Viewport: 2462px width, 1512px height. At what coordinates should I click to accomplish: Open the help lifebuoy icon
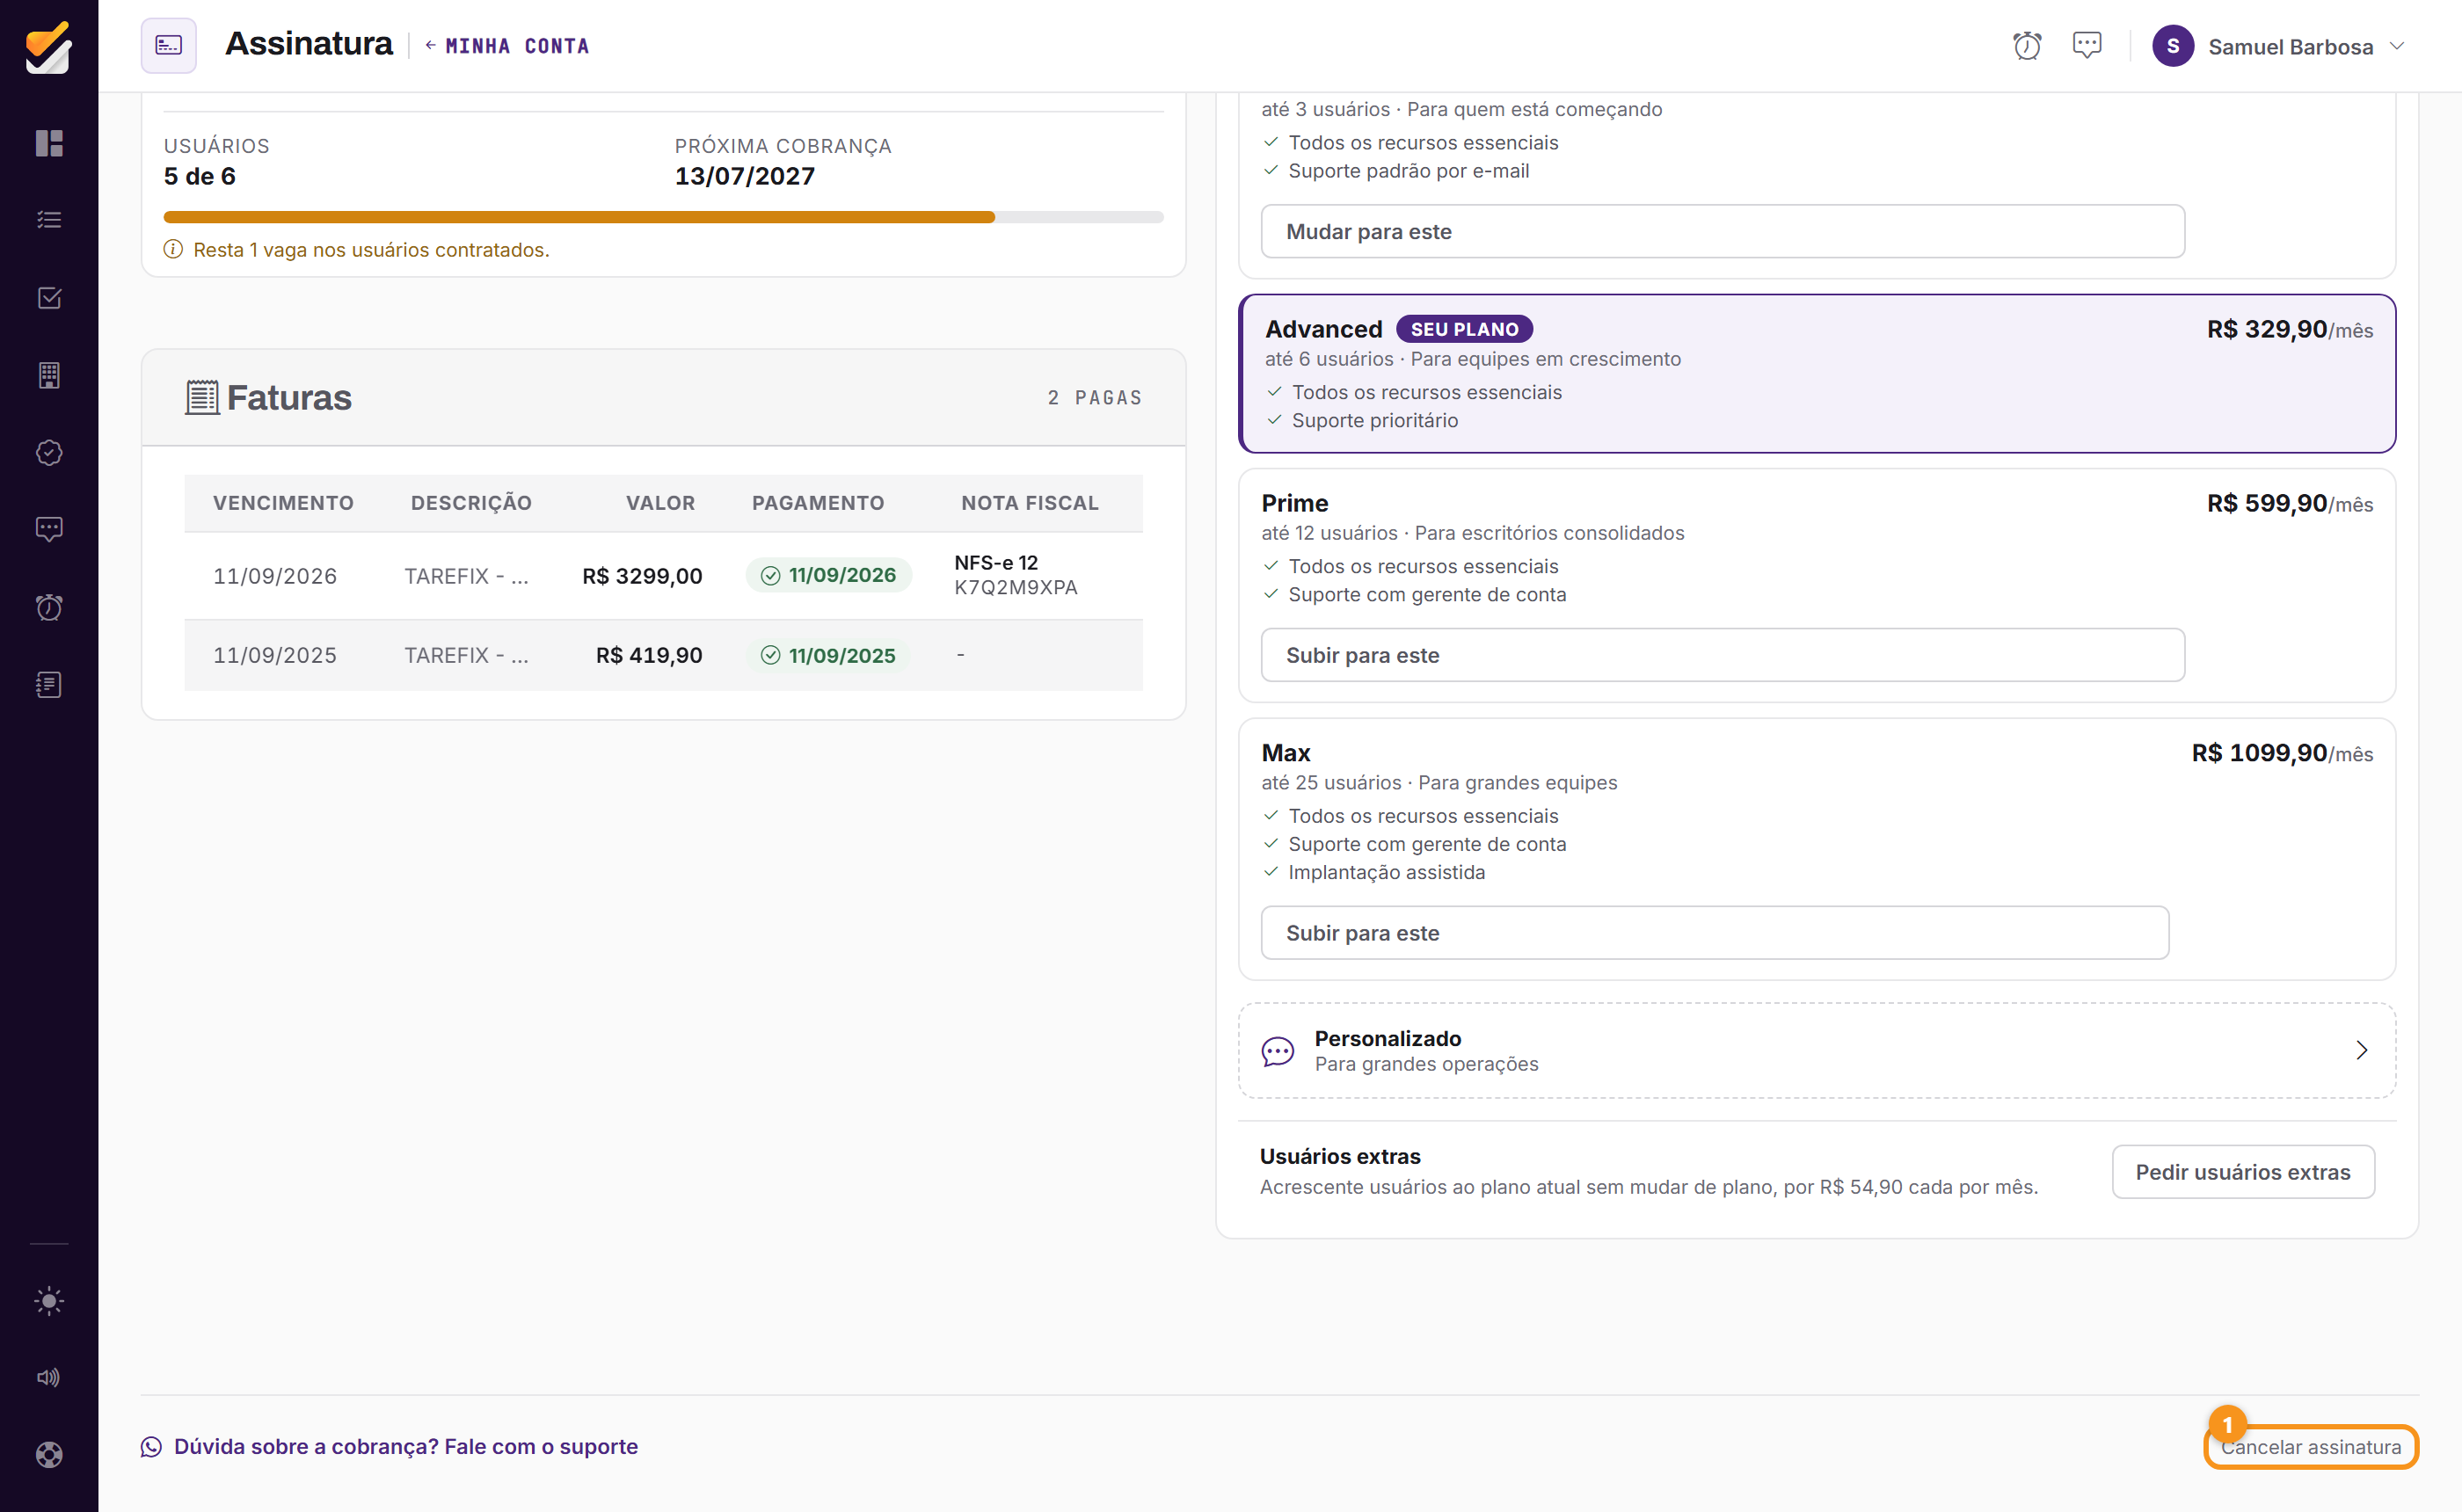[49, 1455]
